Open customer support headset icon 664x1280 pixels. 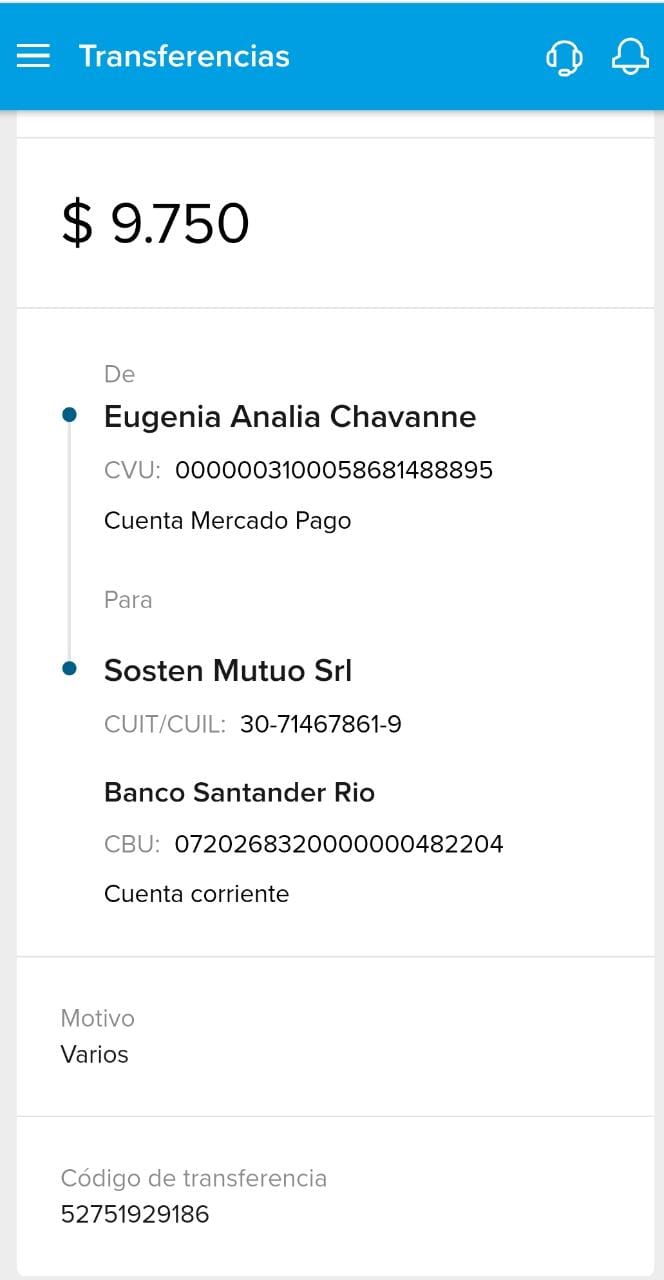click(x=564, y=57)
